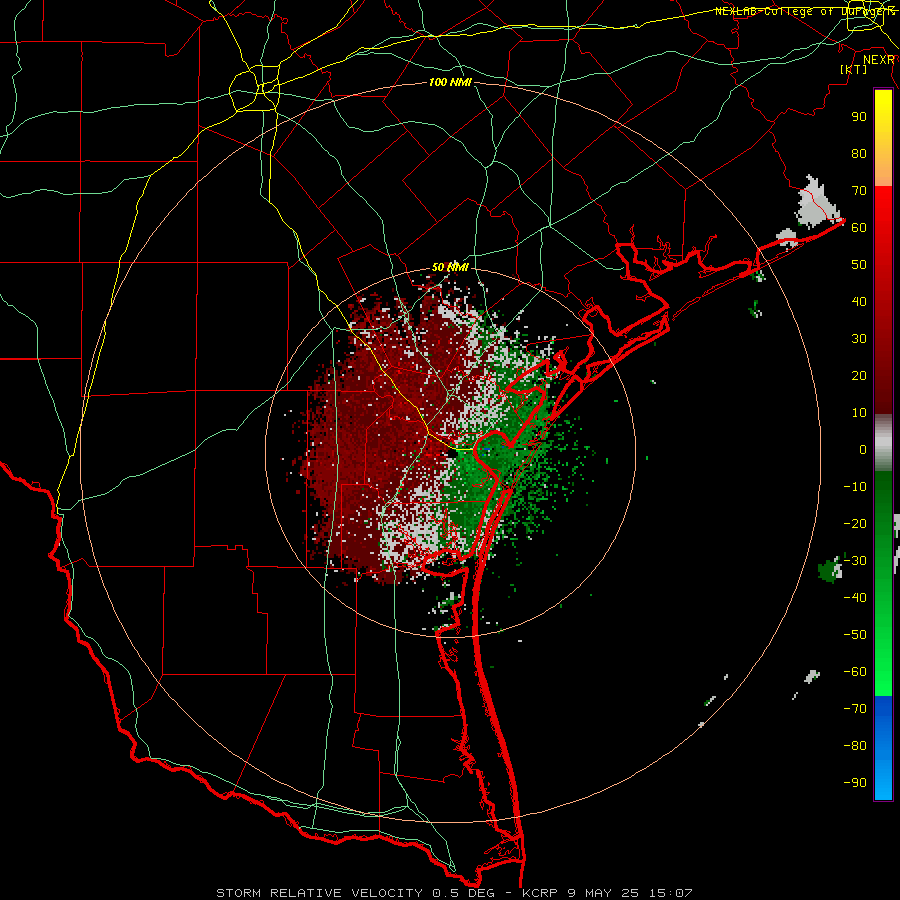Click the "100 NMI" range ring label
Screen dimensions: 900x900
click(450, 82)
